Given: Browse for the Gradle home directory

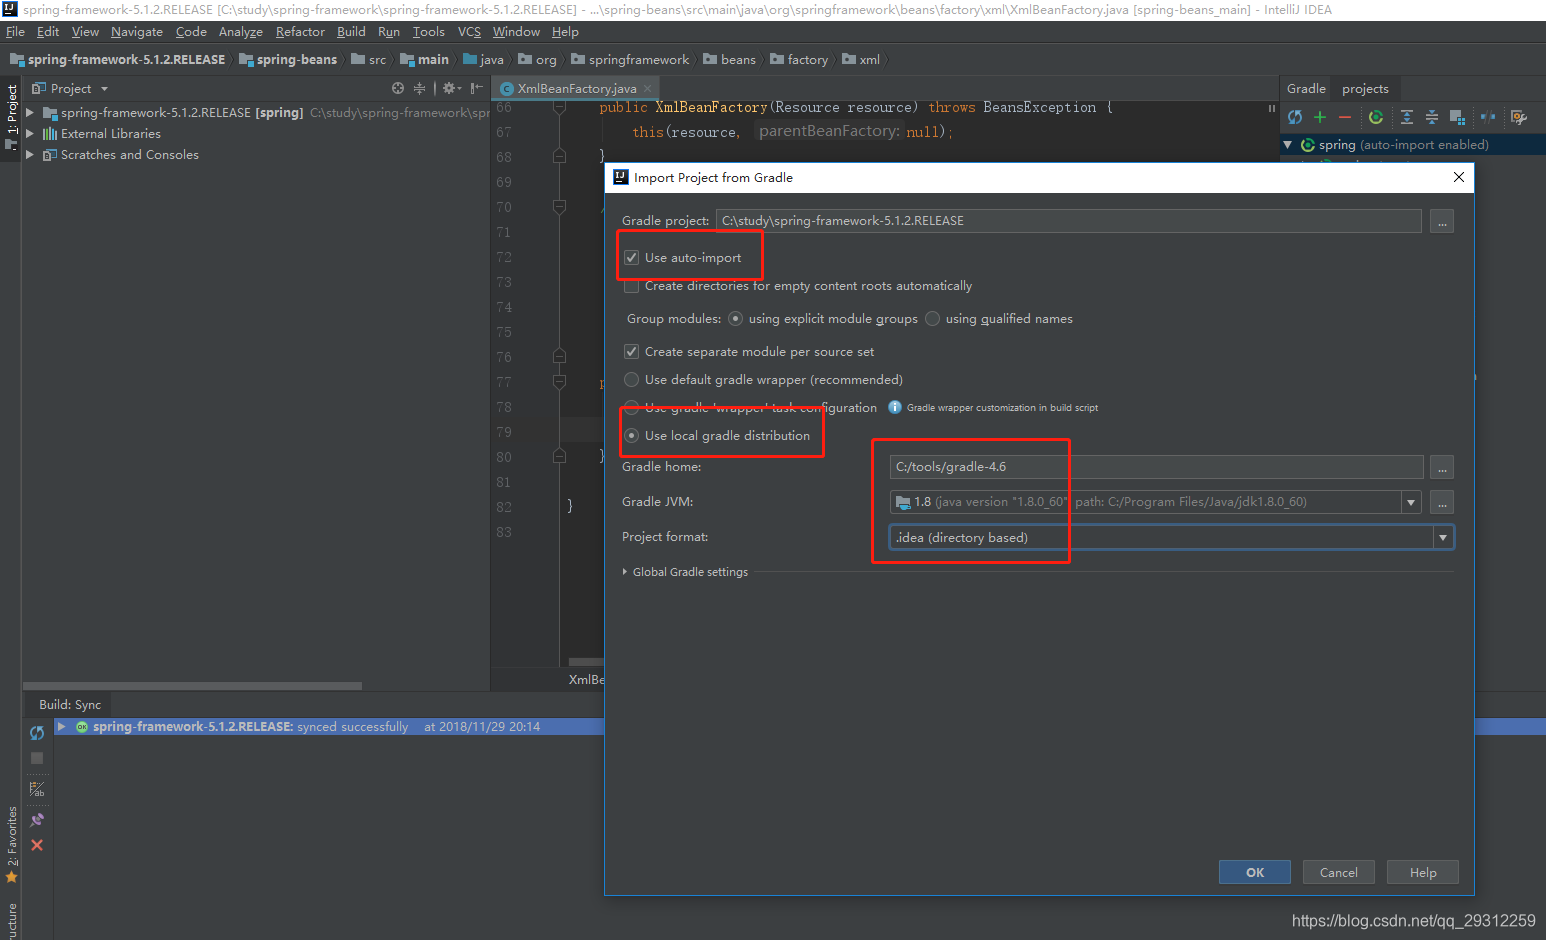Looking at the screenshot, I should coord(1442,467).
